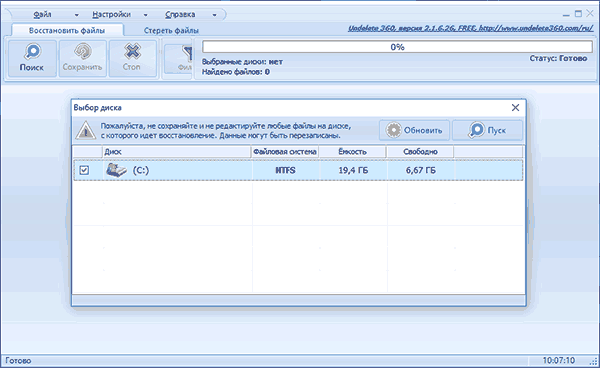
Task: Switch to Стереть файлы tab
Action: click(171, 31)
